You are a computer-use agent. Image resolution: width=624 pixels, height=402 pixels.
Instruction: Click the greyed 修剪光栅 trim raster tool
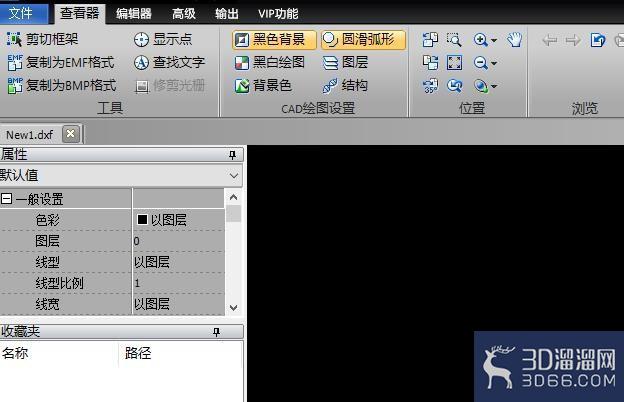170,85
